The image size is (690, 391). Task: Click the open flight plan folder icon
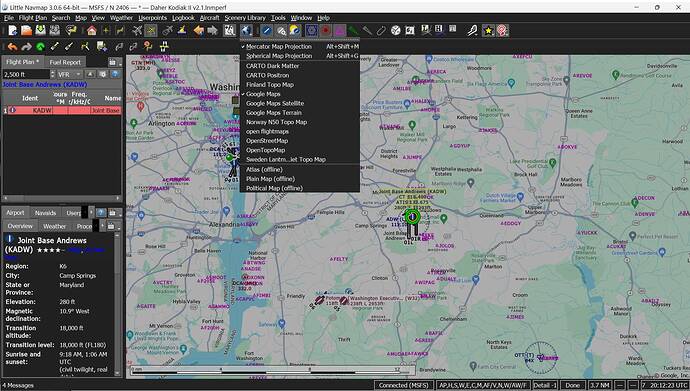coord(26,30)
